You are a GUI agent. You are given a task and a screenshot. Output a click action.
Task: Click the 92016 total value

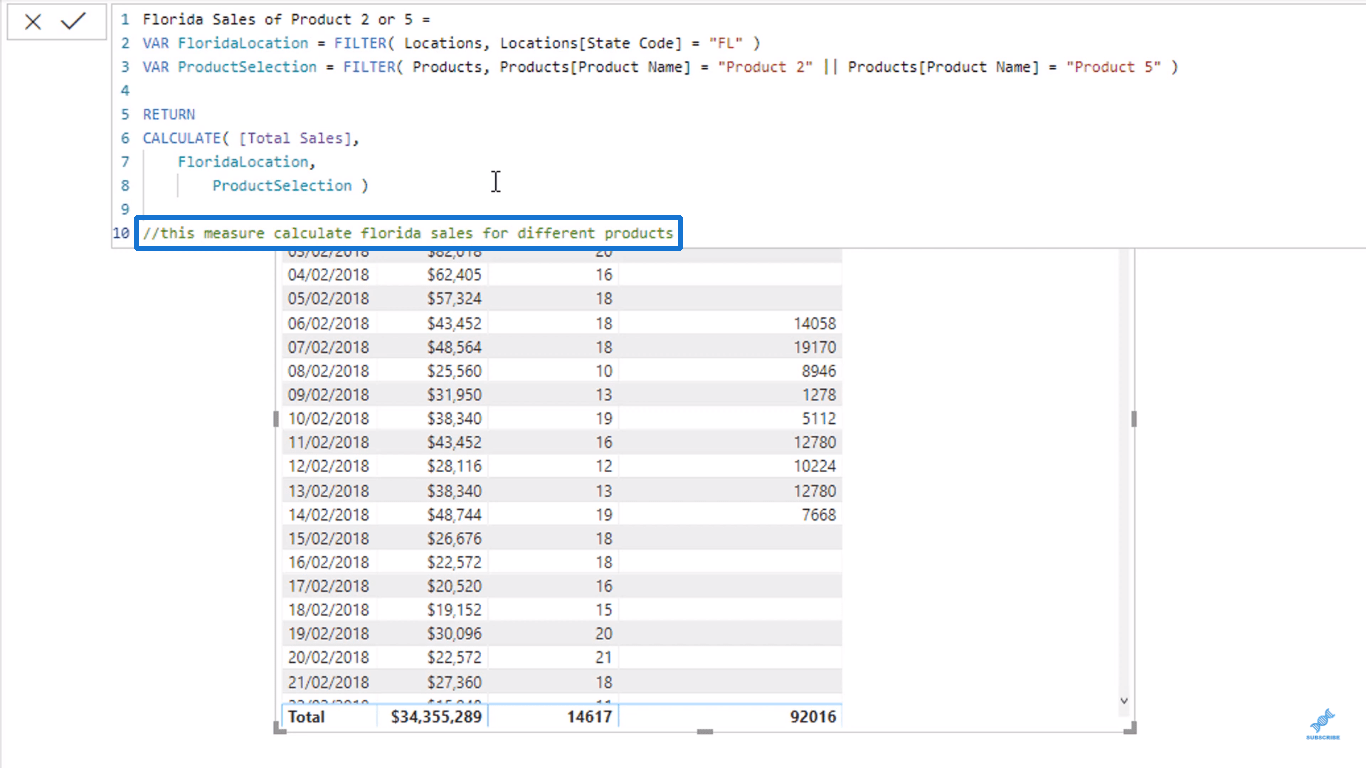pyautogui.click(x=813, y=717)
